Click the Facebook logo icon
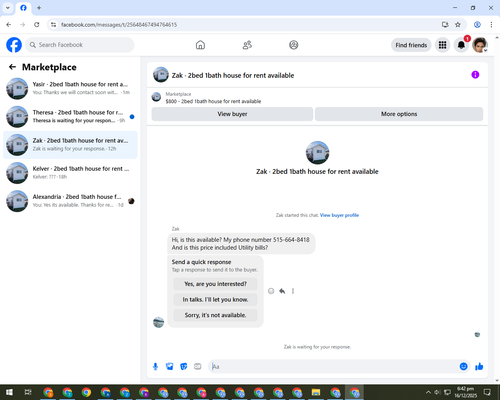This screenshot has width=500, height=400. click(14, 45)
